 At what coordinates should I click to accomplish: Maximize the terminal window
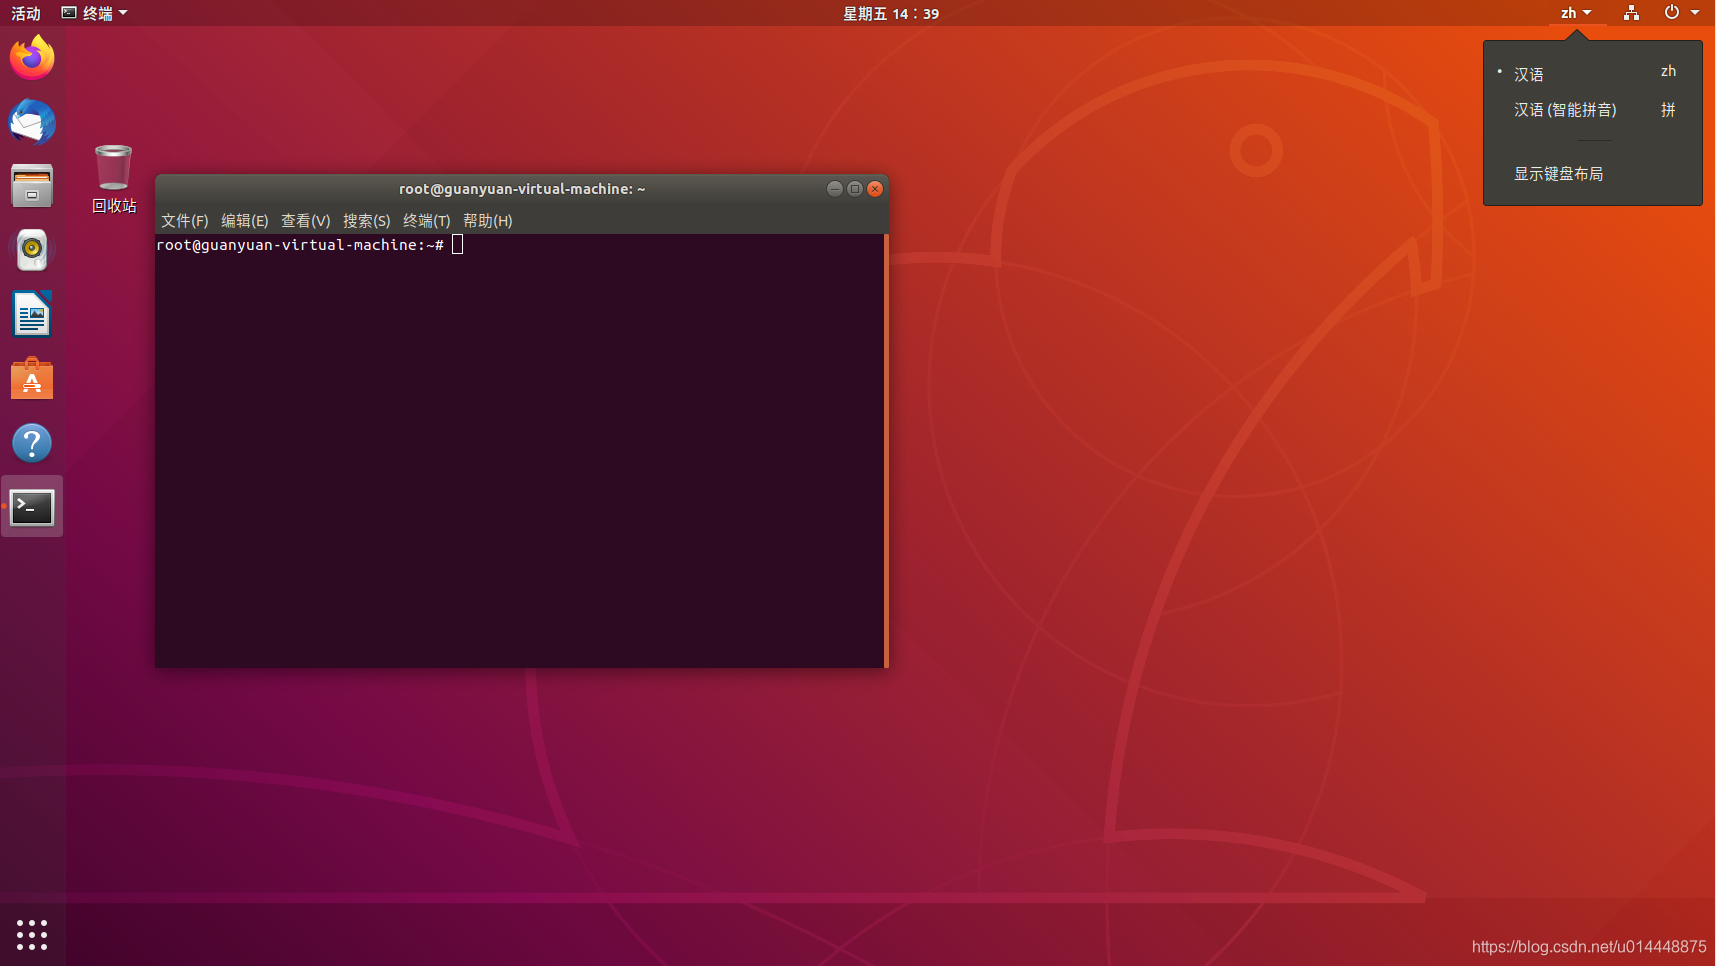pyautogui.click(x=855, y=188)
